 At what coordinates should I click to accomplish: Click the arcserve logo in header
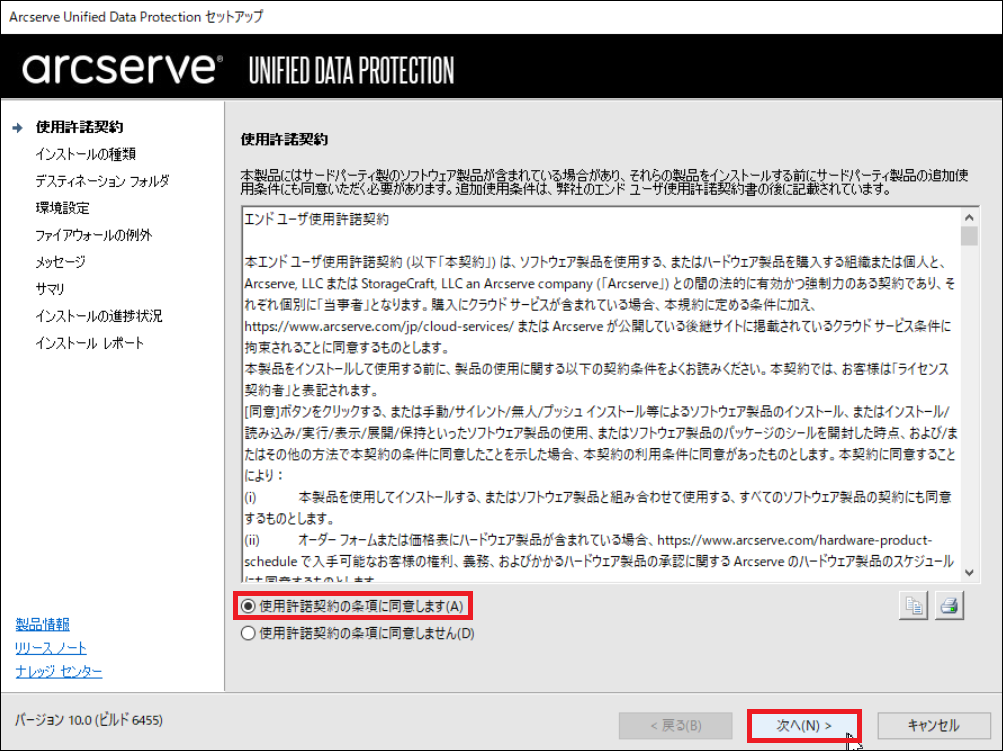122,68
